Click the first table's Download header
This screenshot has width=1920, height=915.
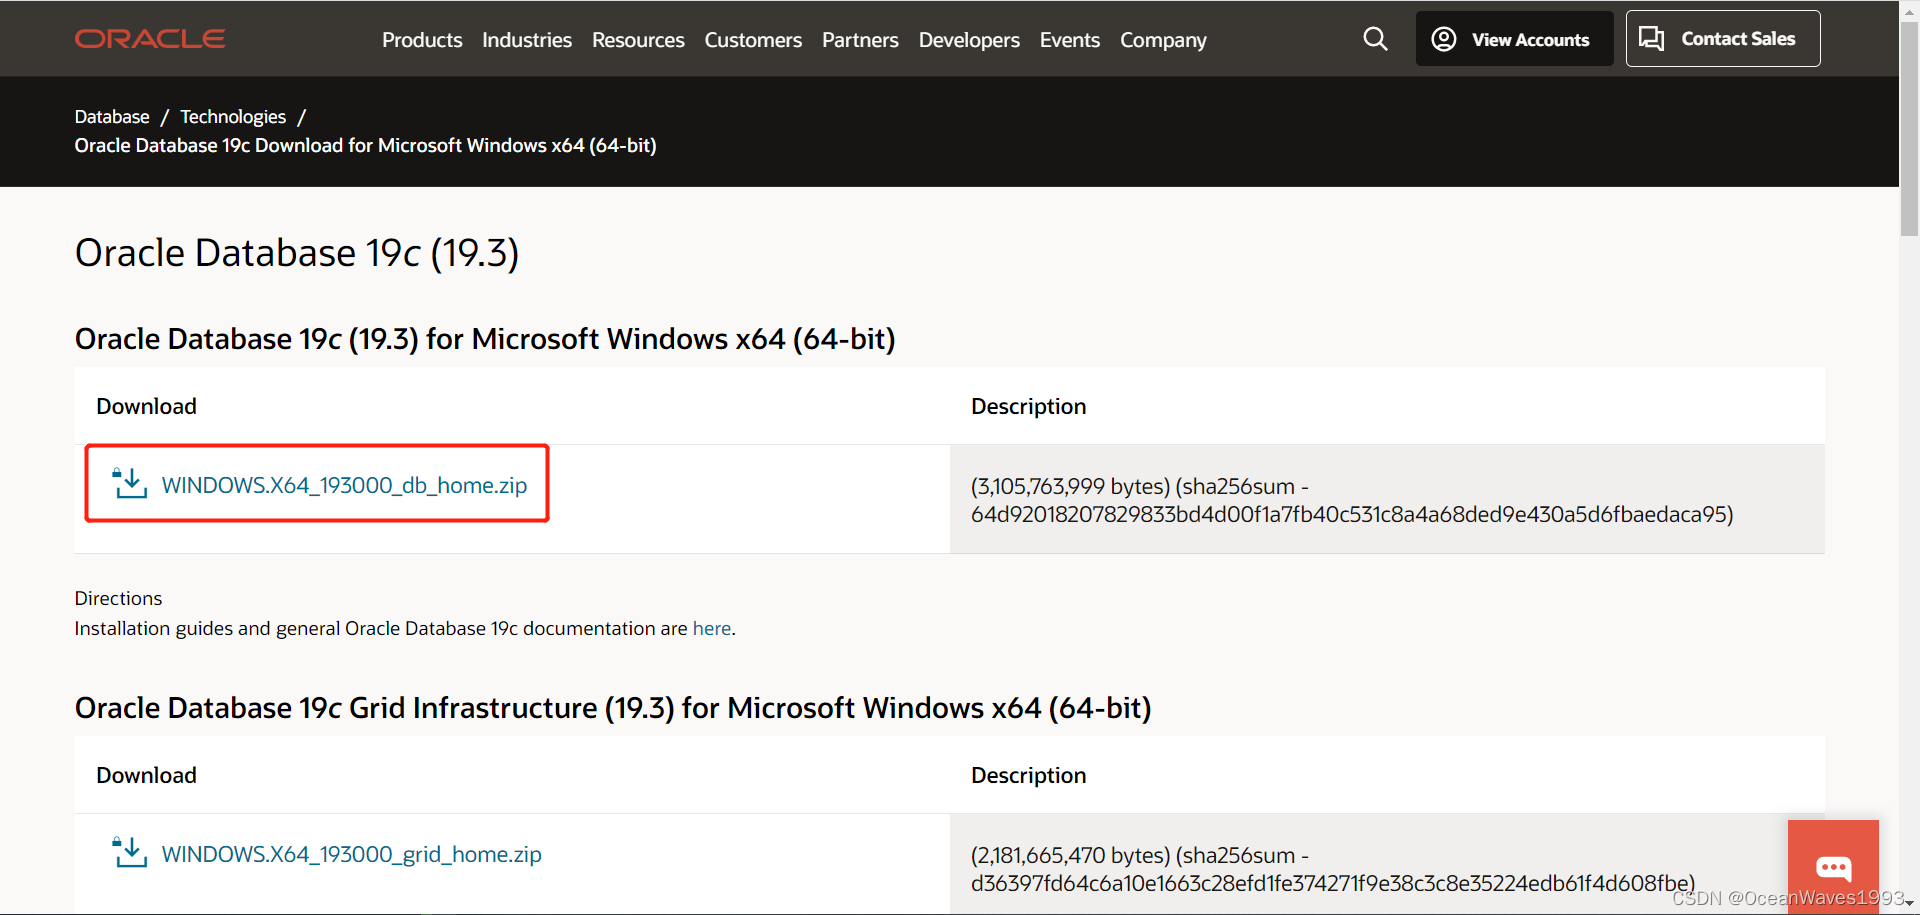(146, 406)
